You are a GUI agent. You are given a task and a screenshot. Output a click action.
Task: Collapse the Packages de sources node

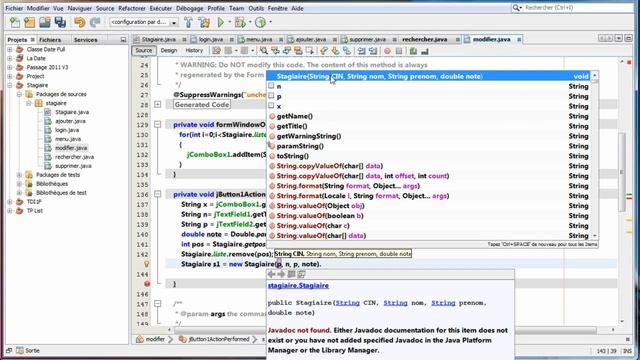(19, 94)
